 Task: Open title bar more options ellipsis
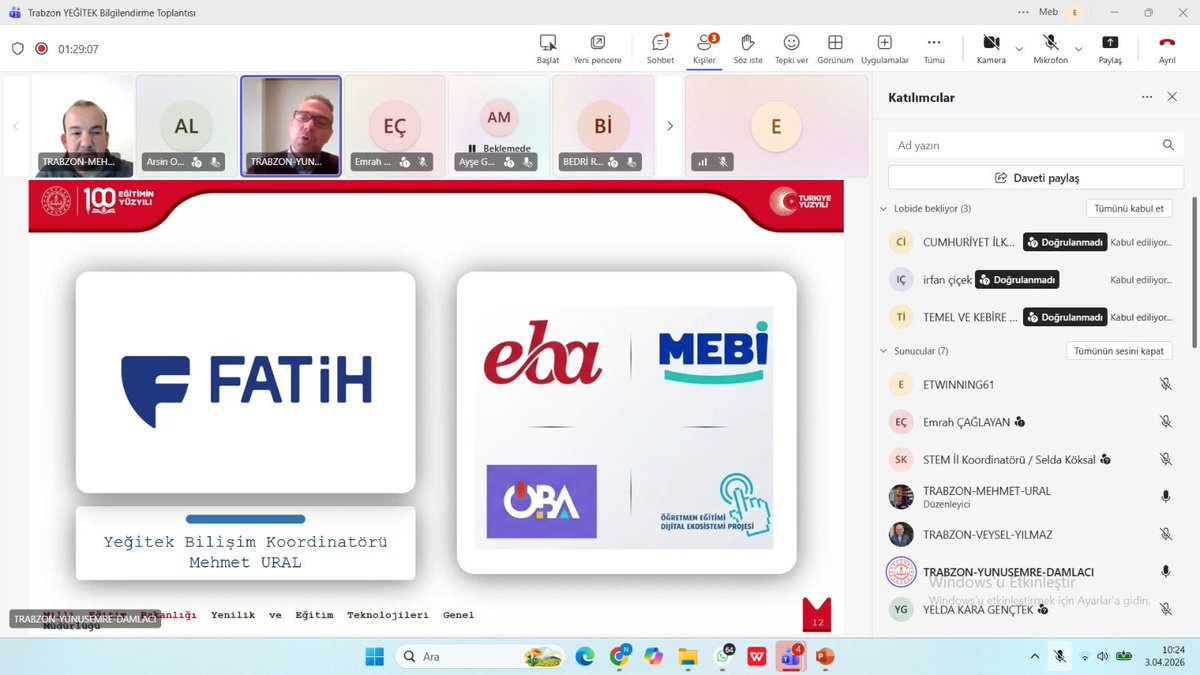coord(1023,12)
